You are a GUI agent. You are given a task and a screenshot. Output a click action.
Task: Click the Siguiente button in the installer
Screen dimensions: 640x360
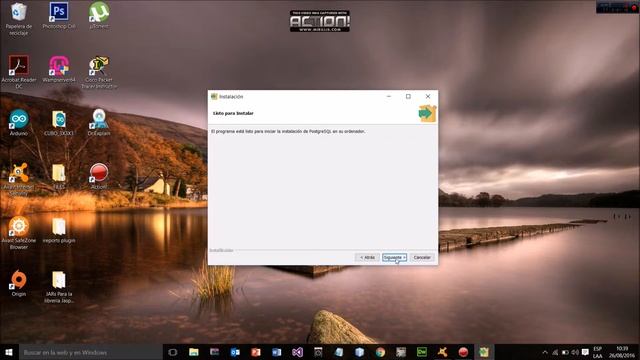coord(394,258)
